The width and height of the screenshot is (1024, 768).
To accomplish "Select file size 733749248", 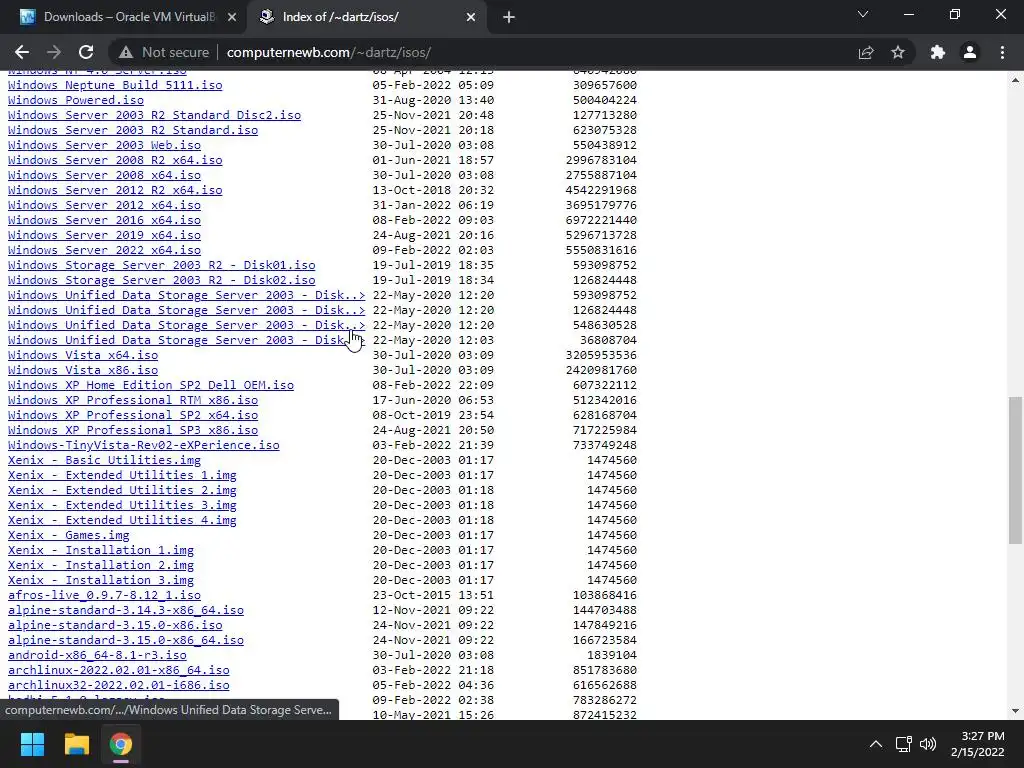I will [605, 445].
